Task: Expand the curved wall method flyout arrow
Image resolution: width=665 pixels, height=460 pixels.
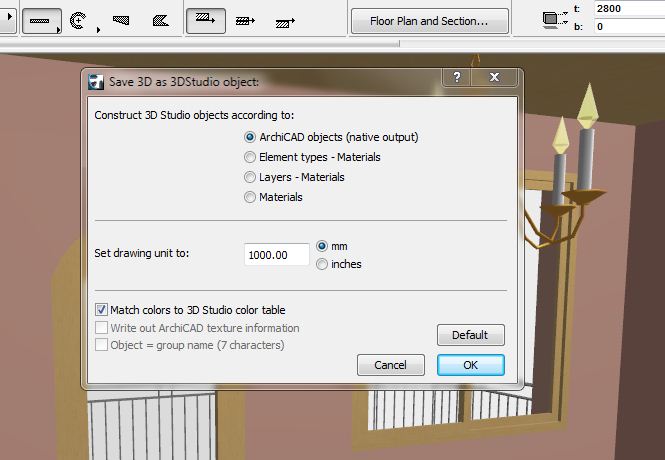Action: point(98,30)
